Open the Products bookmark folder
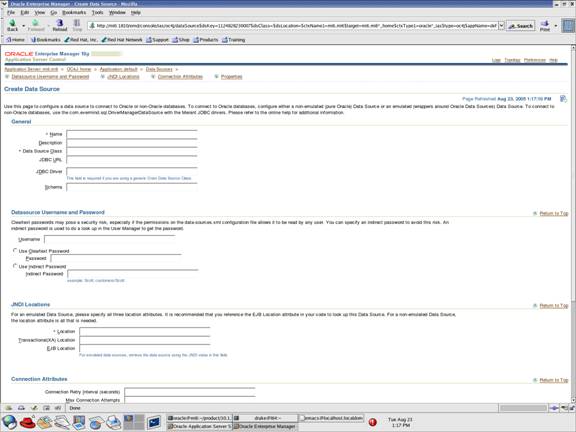The width and height of the screenshot is (576, 432). pos(206,40)
